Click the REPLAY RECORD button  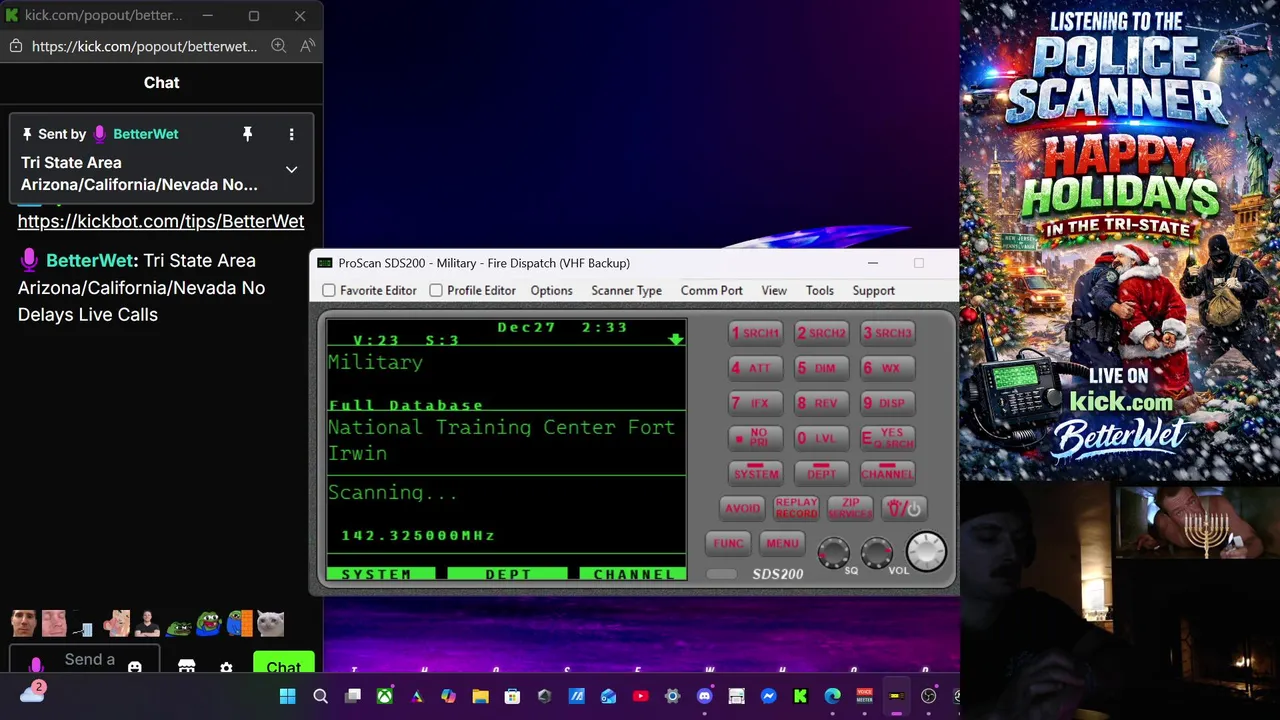coord(796,508)
